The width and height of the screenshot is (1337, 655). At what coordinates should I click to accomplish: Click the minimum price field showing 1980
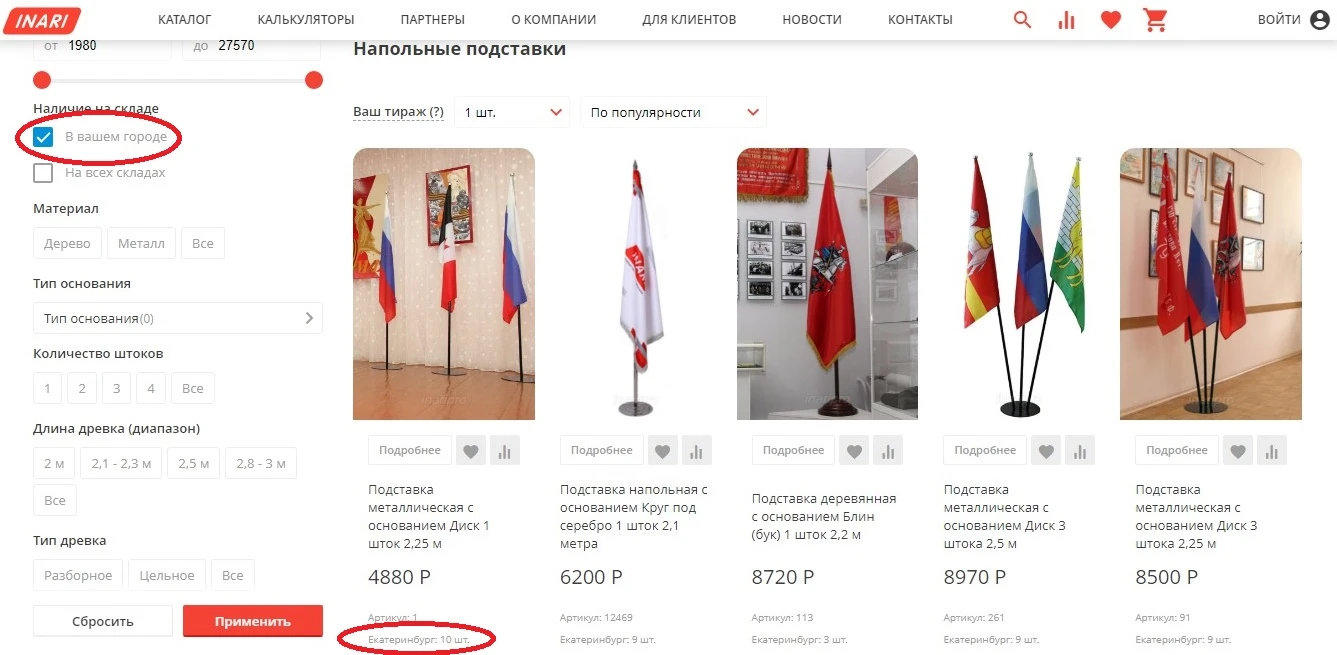(x=102, y=46)
